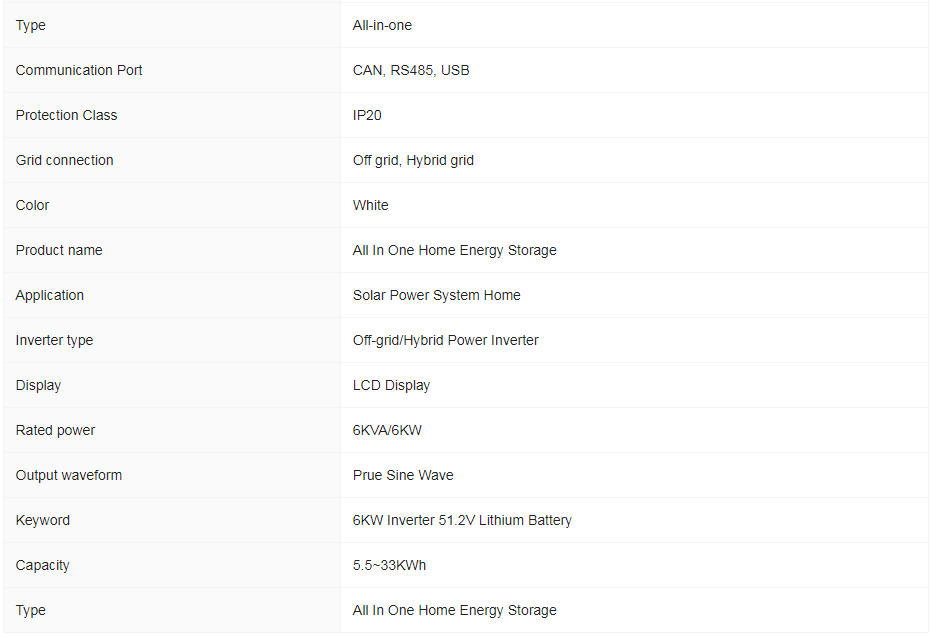Viewport: 939px width, 638px height.
Task: Select the "Protection Class" row label
Action: coord(66,115)
